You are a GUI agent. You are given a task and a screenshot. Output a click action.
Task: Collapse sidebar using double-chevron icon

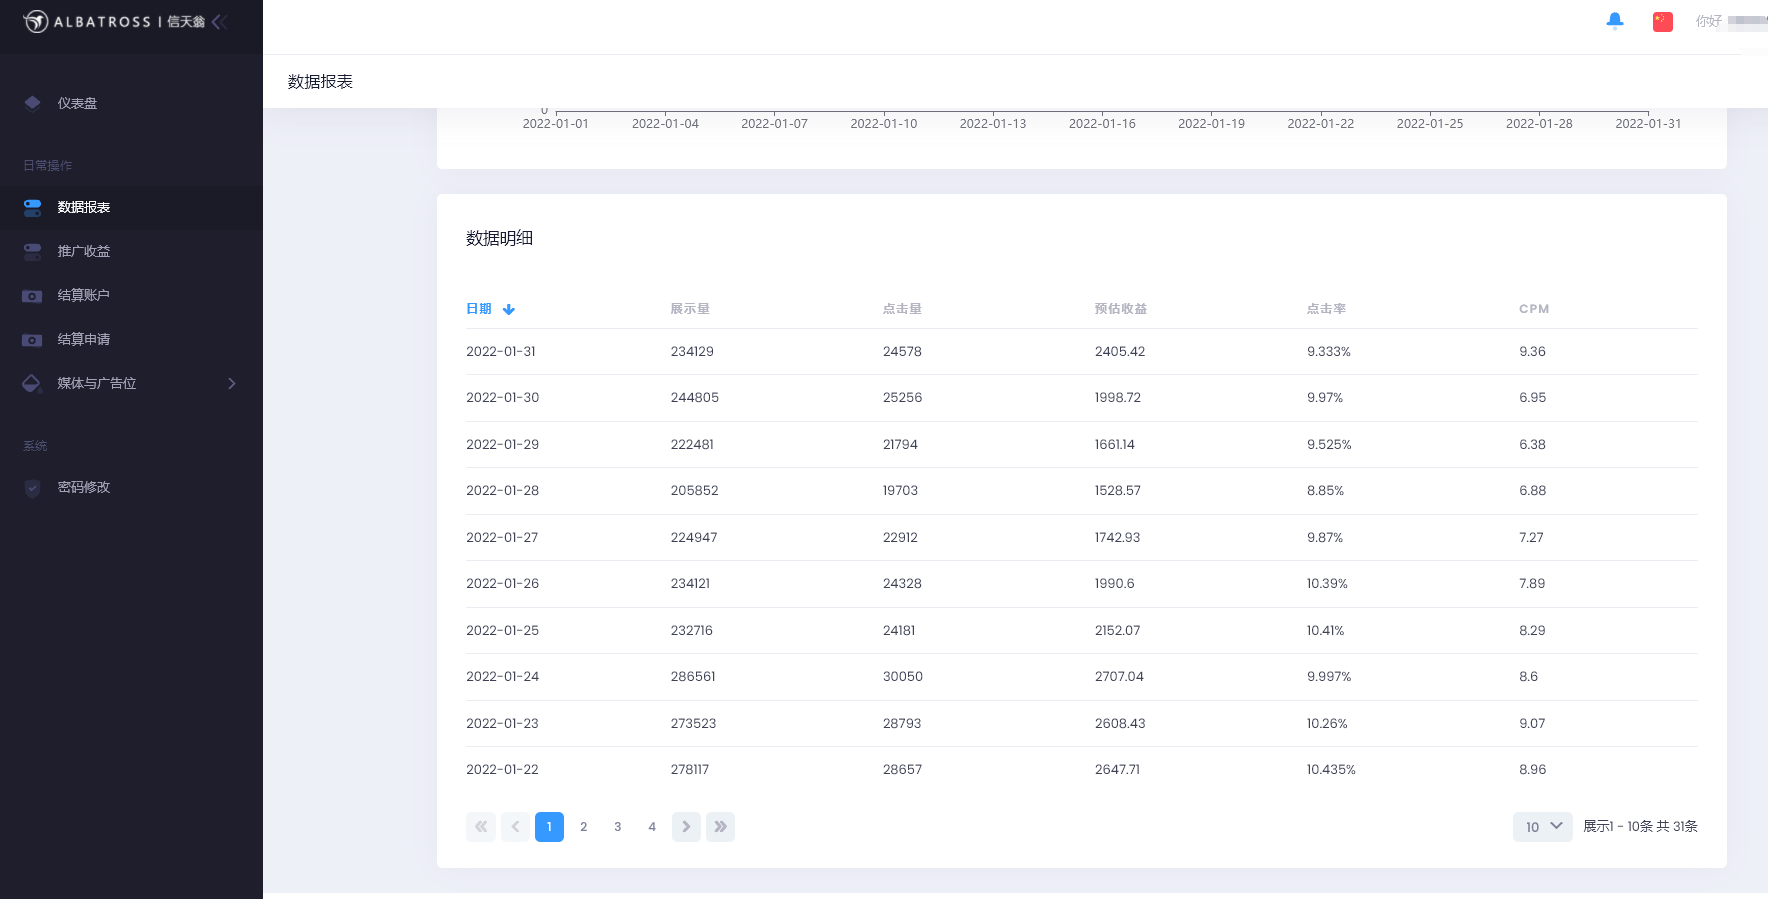point(219,21)
